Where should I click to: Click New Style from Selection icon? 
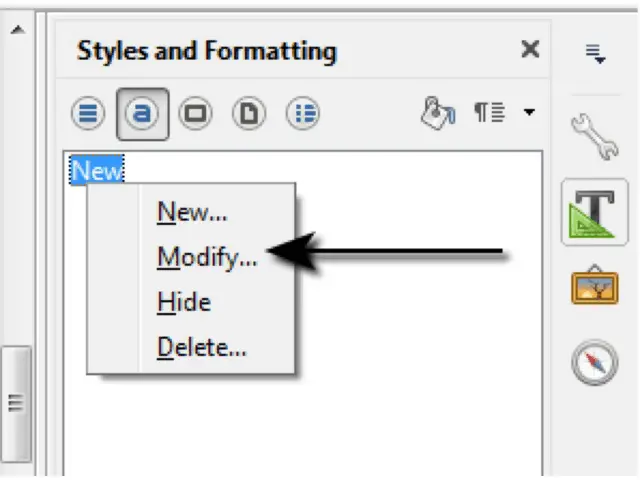point(489,112)
